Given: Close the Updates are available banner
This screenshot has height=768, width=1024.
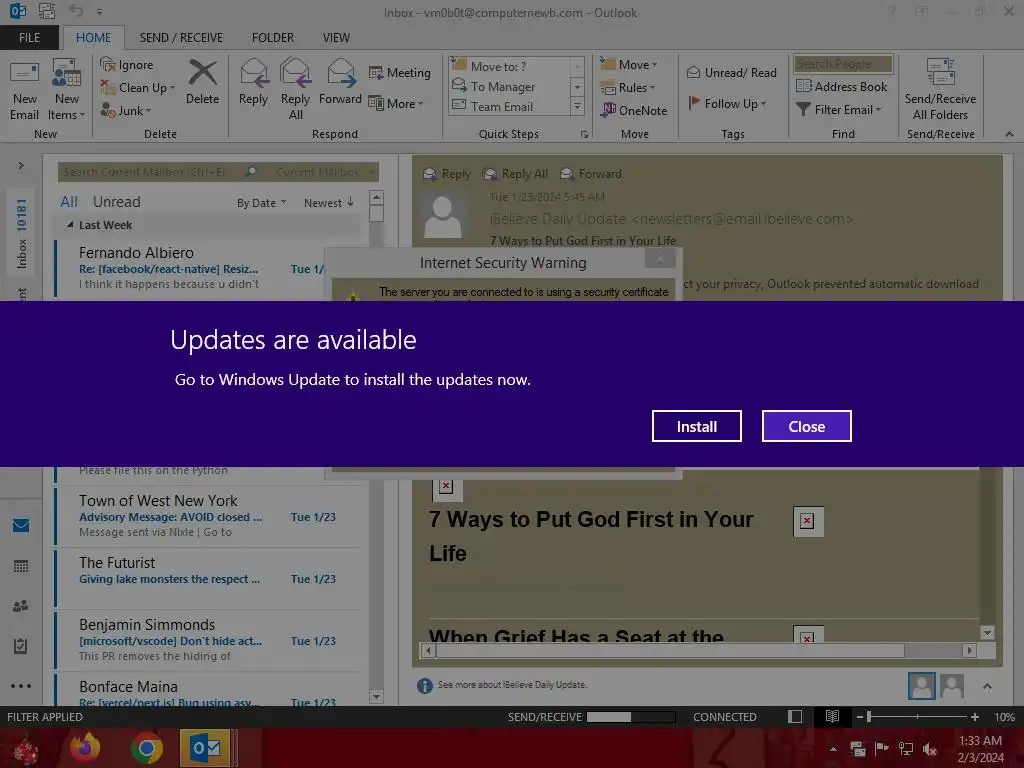Looking at the screenshot, I should point(807,426).
